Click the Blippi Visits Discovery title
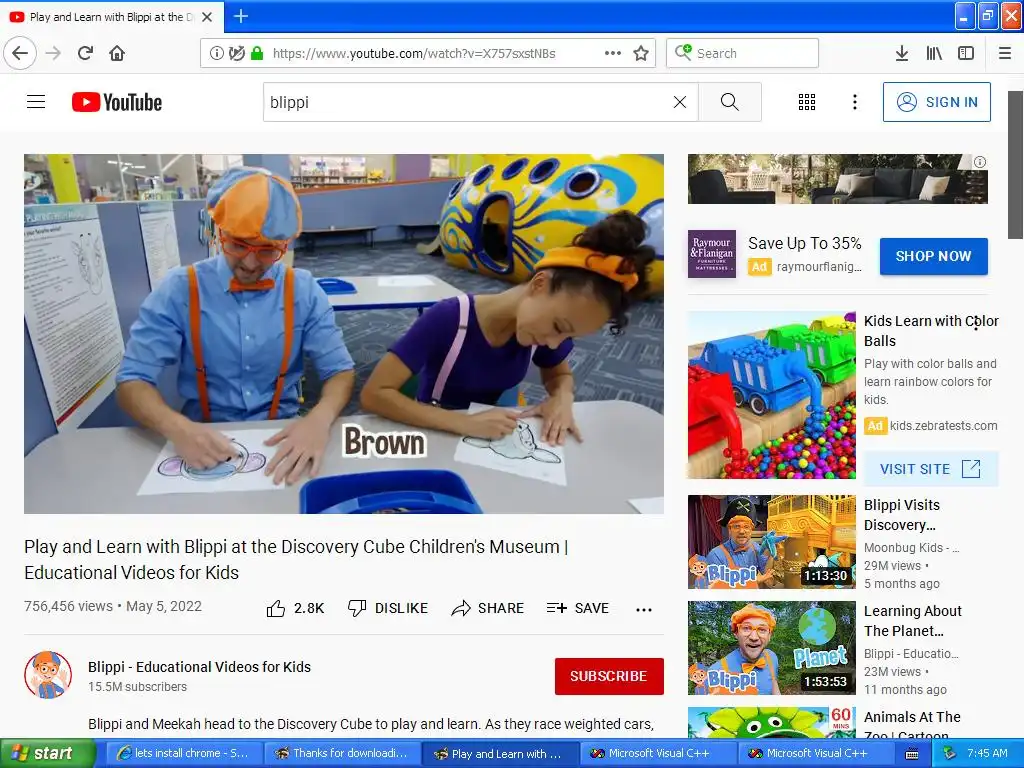The height and width of the screenshot is (768, 1024). point(902,515)
